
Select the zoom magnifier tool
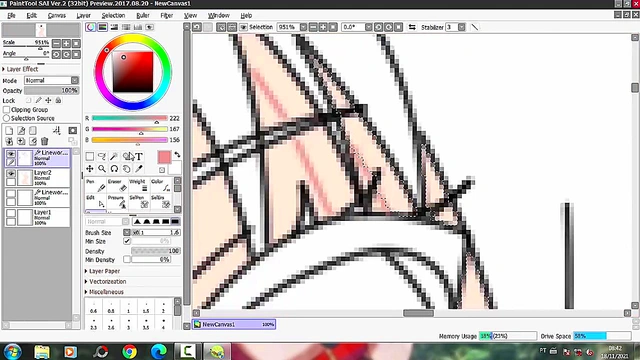click(x=102, y=169)
